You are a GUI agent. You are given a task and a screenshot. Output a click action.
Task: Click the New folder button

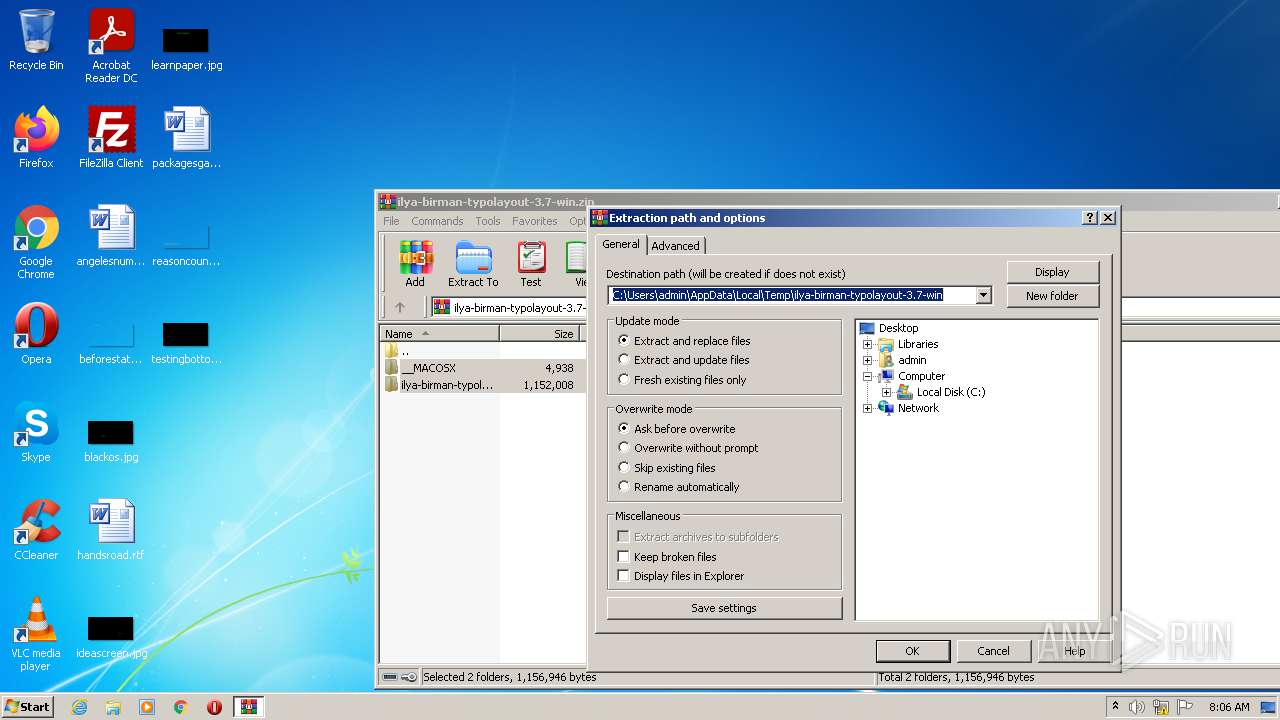pyautogui.click(x=1052, y=296)
